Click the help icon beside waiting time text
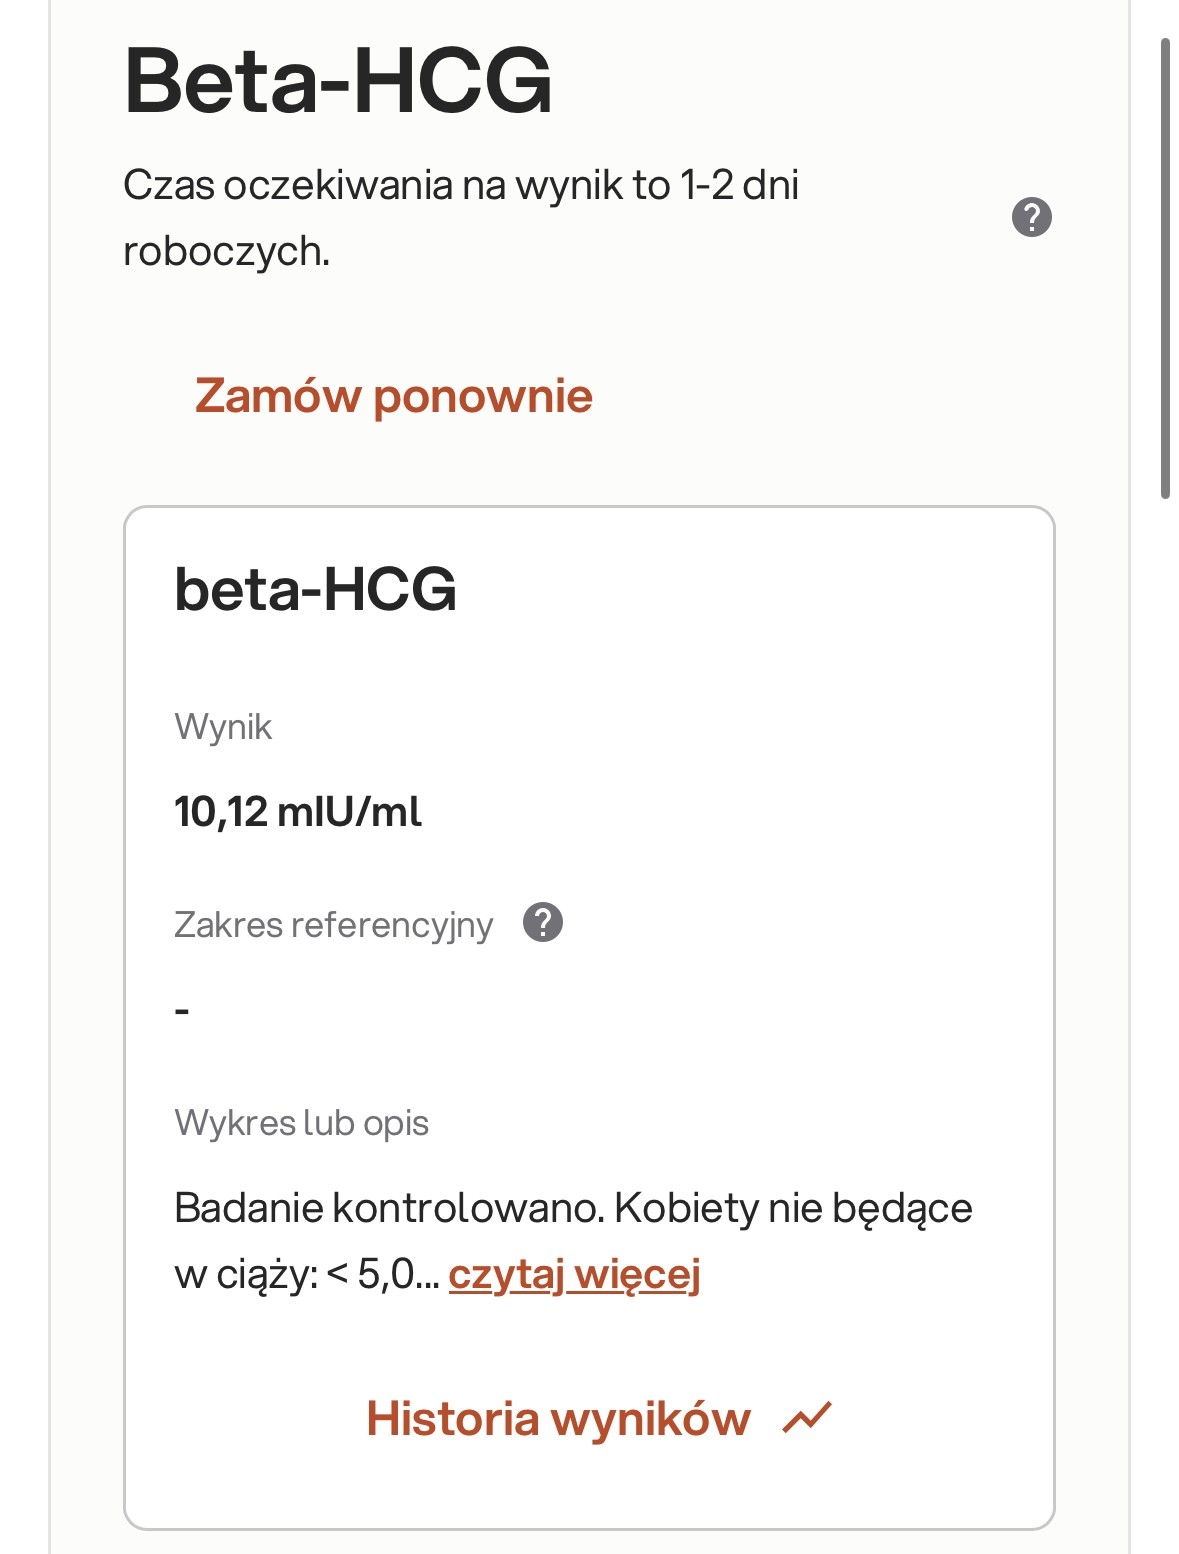Screen dimensions: 1179x1554 pos(1031,217)
